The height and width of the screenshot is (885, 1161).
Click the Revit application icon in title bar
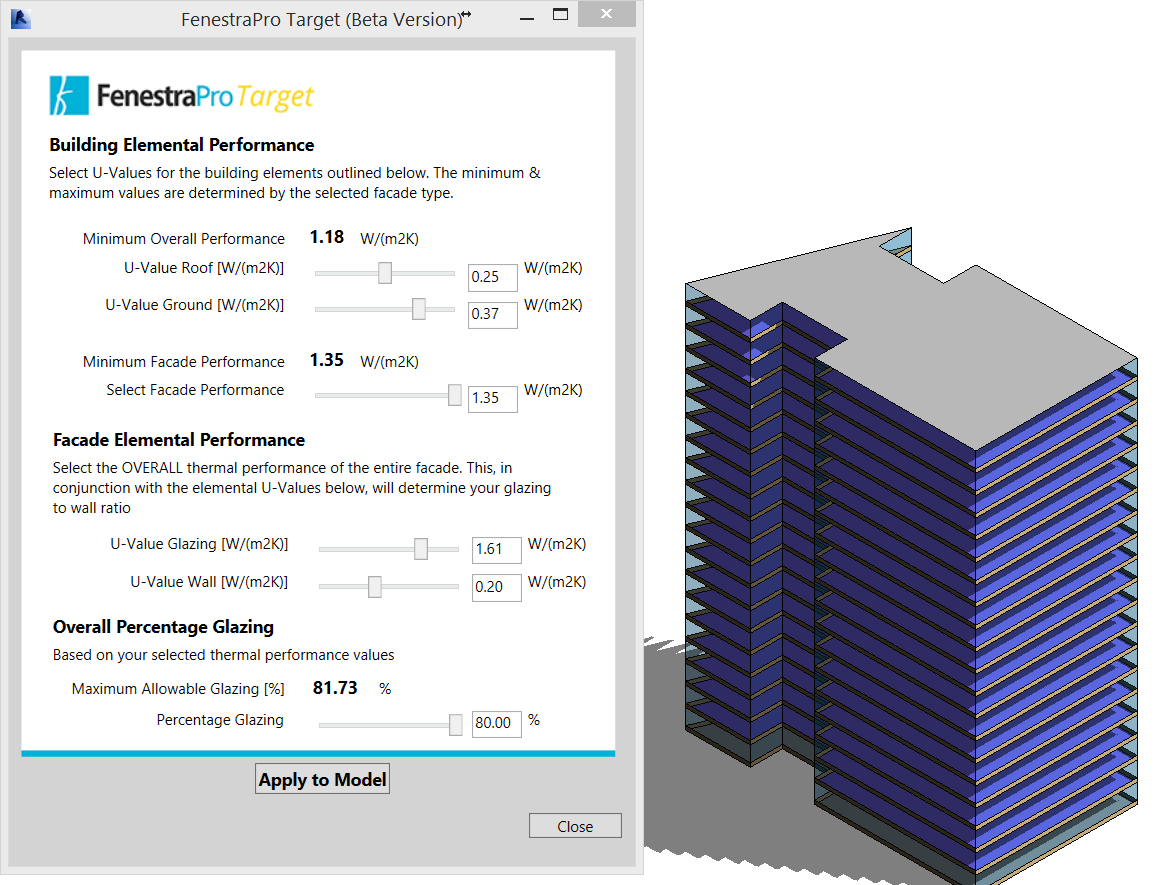[21, 19]
